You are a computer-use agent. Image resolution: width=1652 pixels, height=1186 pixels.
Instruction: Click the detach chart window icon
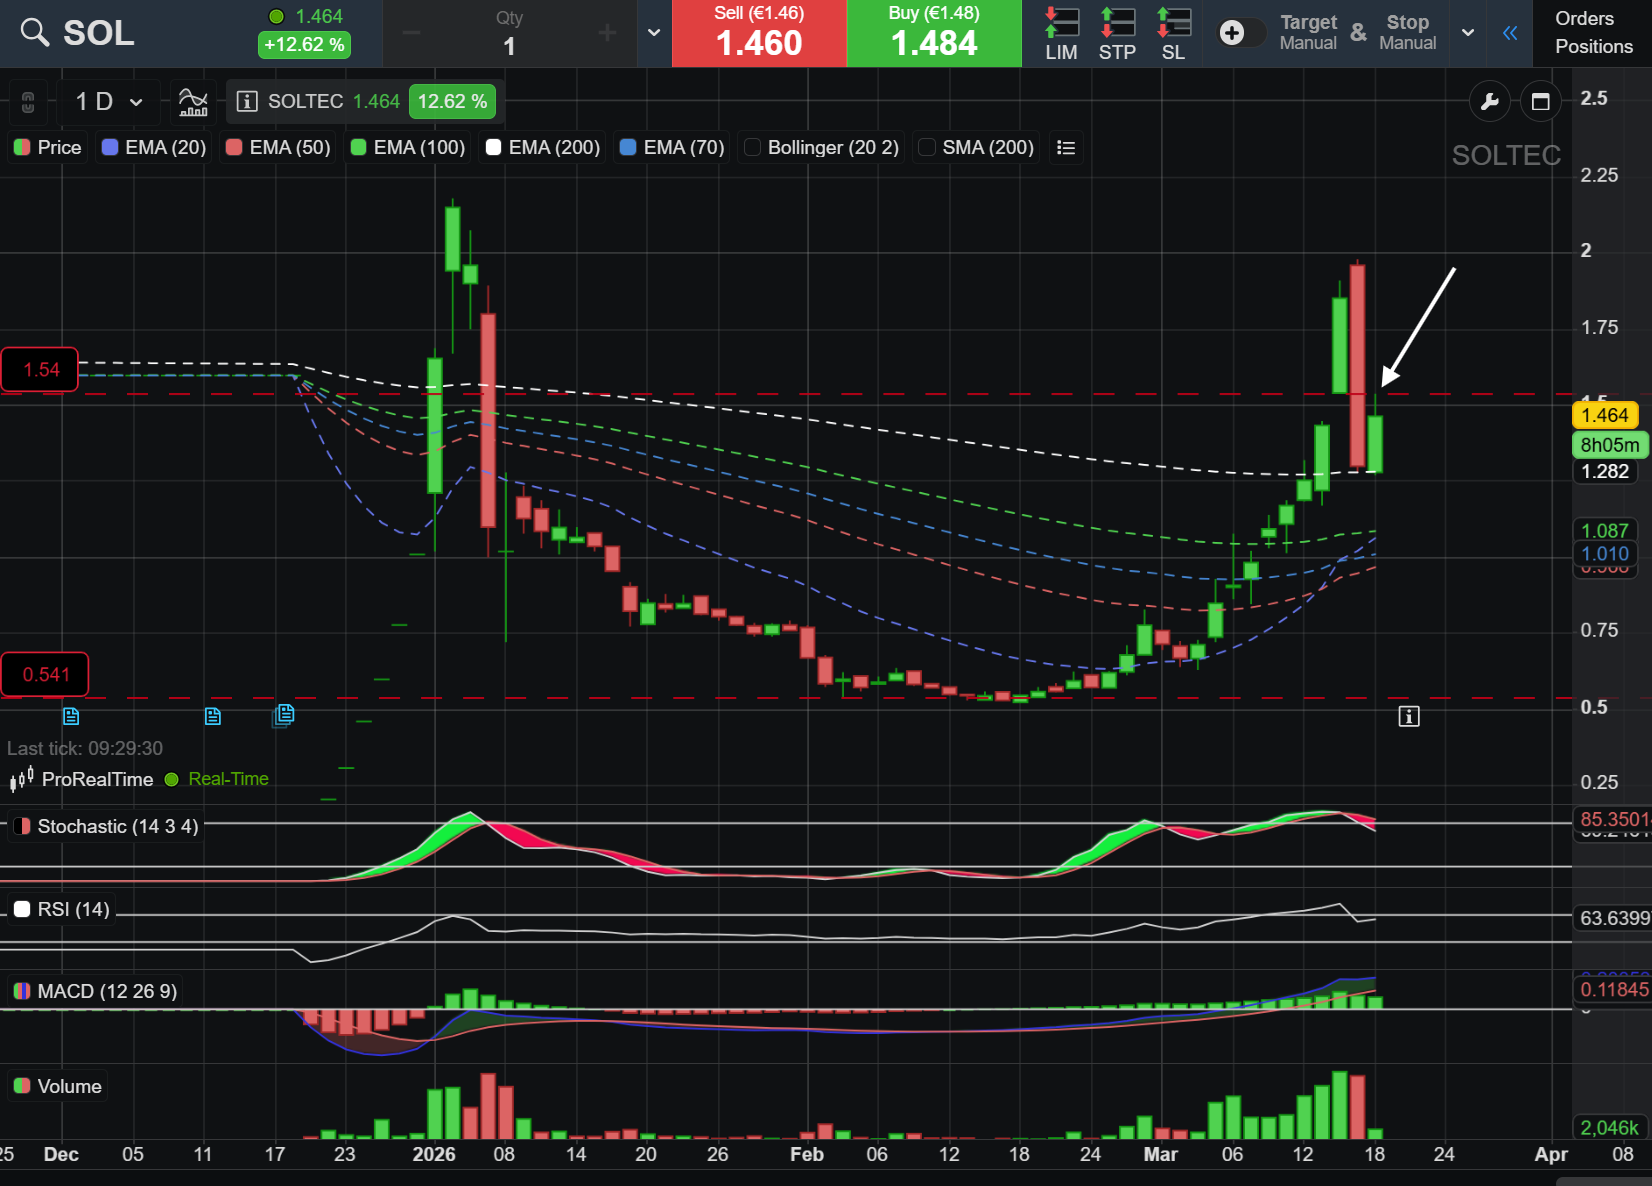click(1540, 102)
